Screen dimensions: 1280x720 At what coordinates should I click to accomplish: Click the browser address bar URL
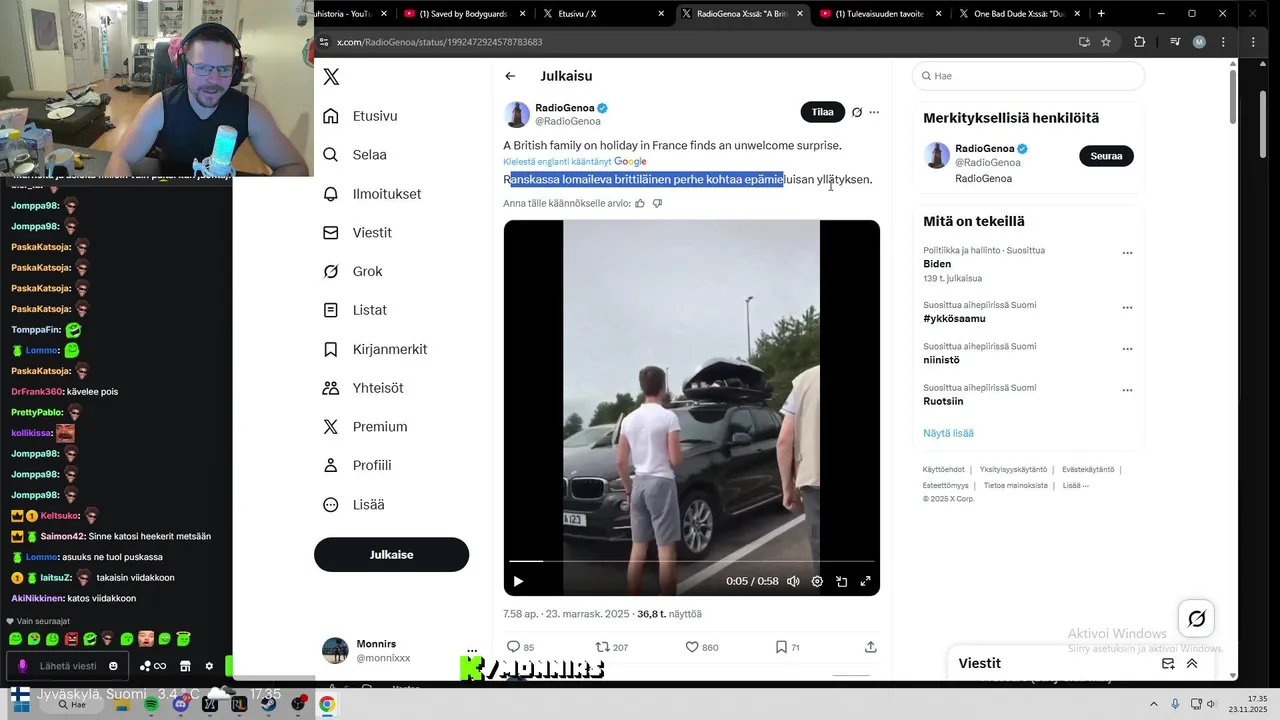point(440,42)
